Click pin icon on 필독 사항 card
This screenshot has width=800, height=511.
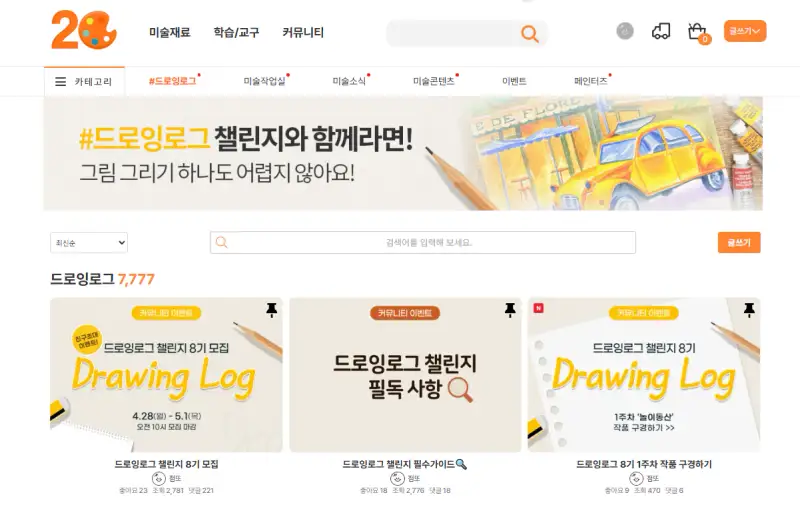click(x=510, y=310)
